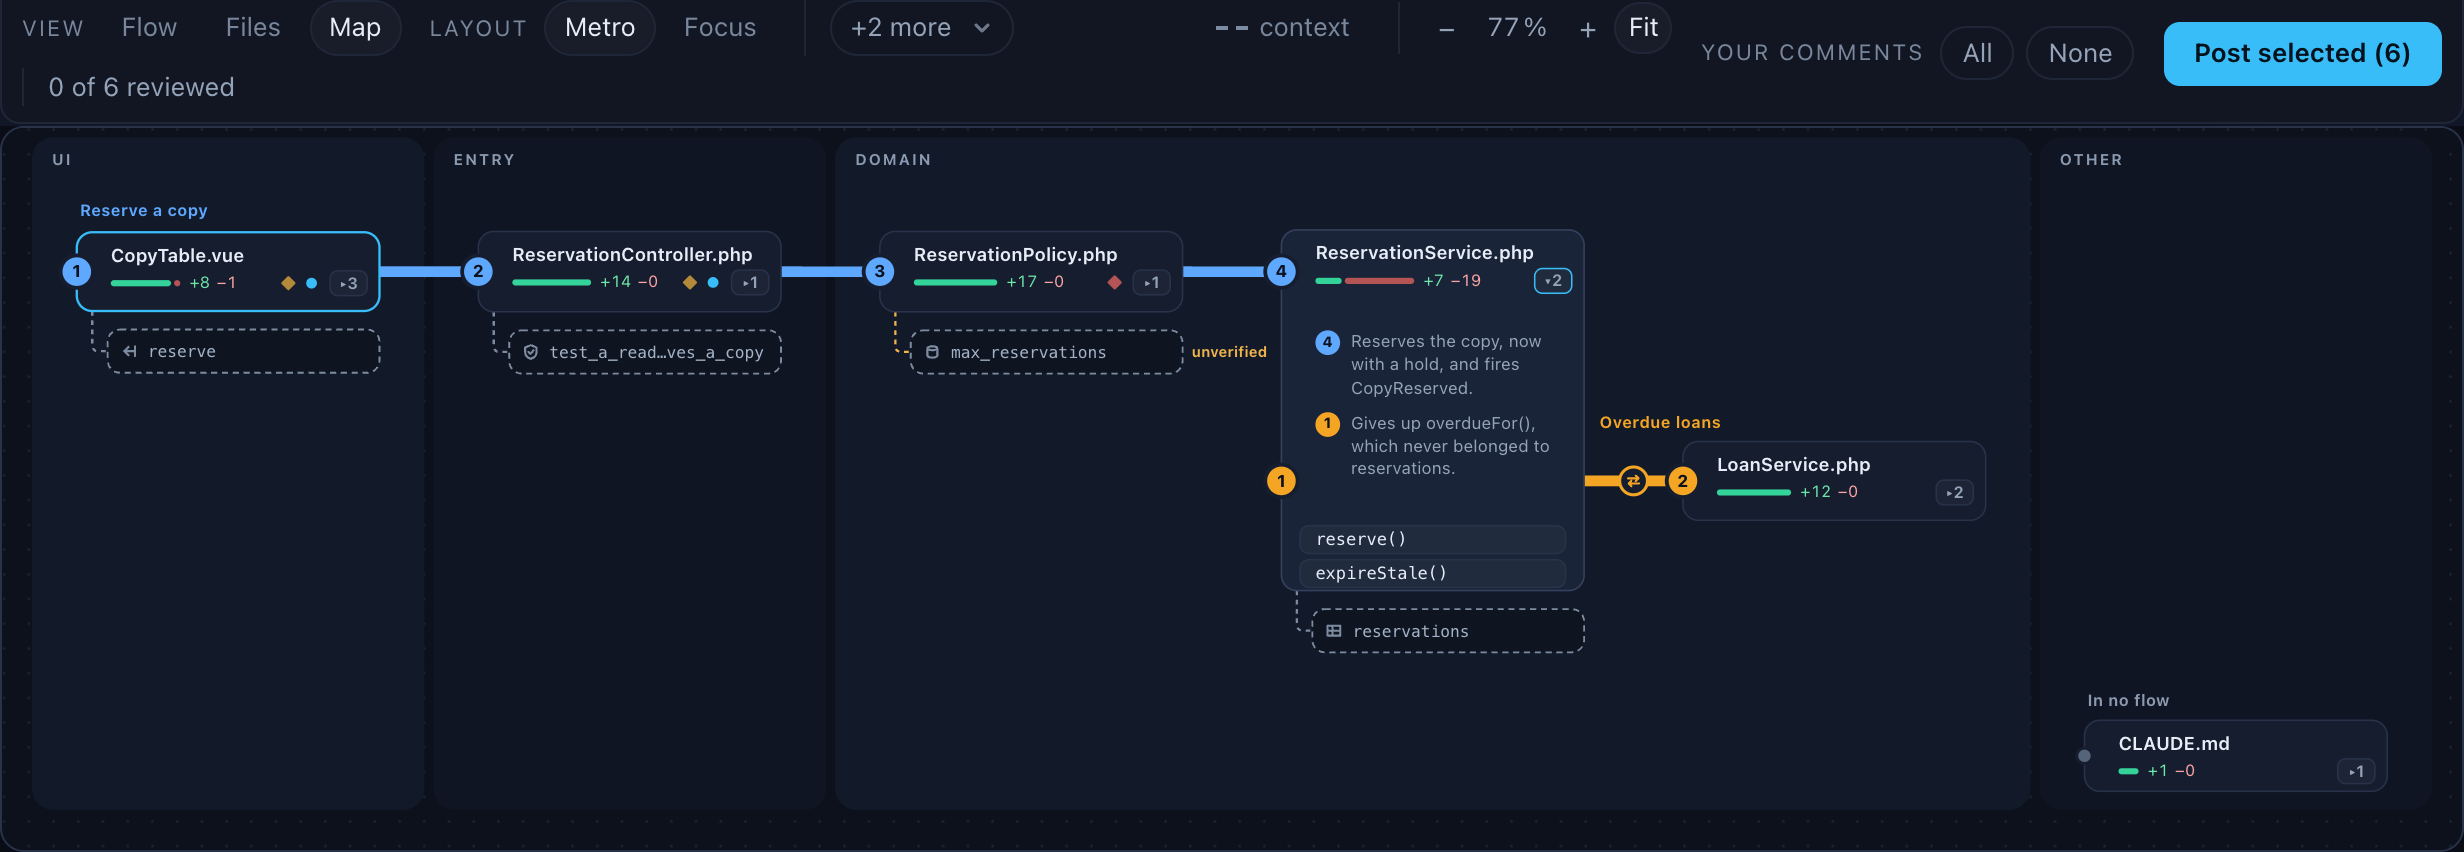Expand the 1 badge on CLAUDE.md
The width and height of the screenshot is (2464, 852).
[2357, 772]
